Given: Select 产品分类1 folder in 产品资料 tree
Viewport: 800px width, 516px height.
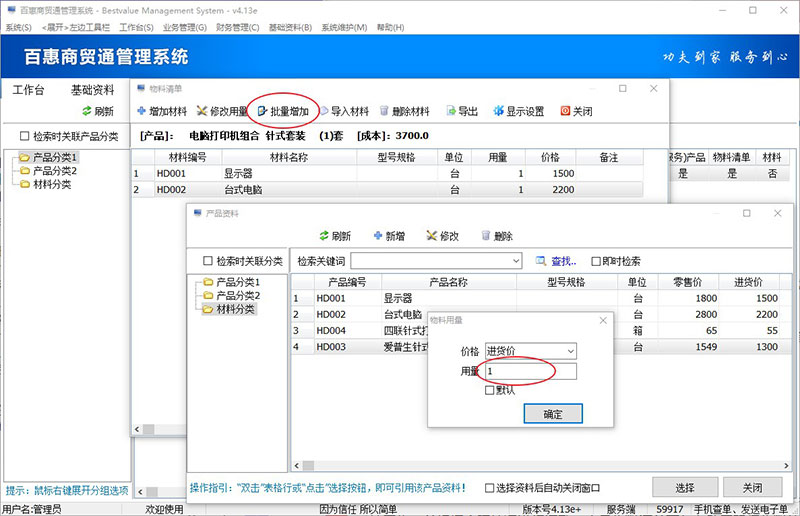Looking at the screenshot, I should coord(232,282).
